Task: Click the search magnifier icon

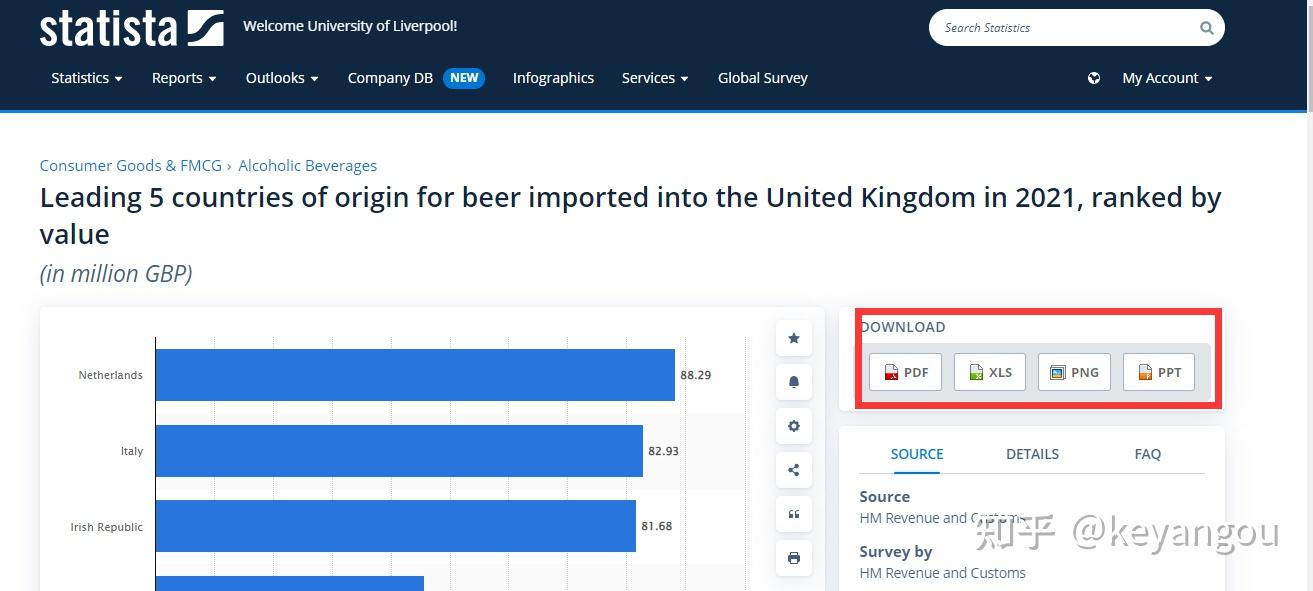Action: click(x=1207, y=28)
